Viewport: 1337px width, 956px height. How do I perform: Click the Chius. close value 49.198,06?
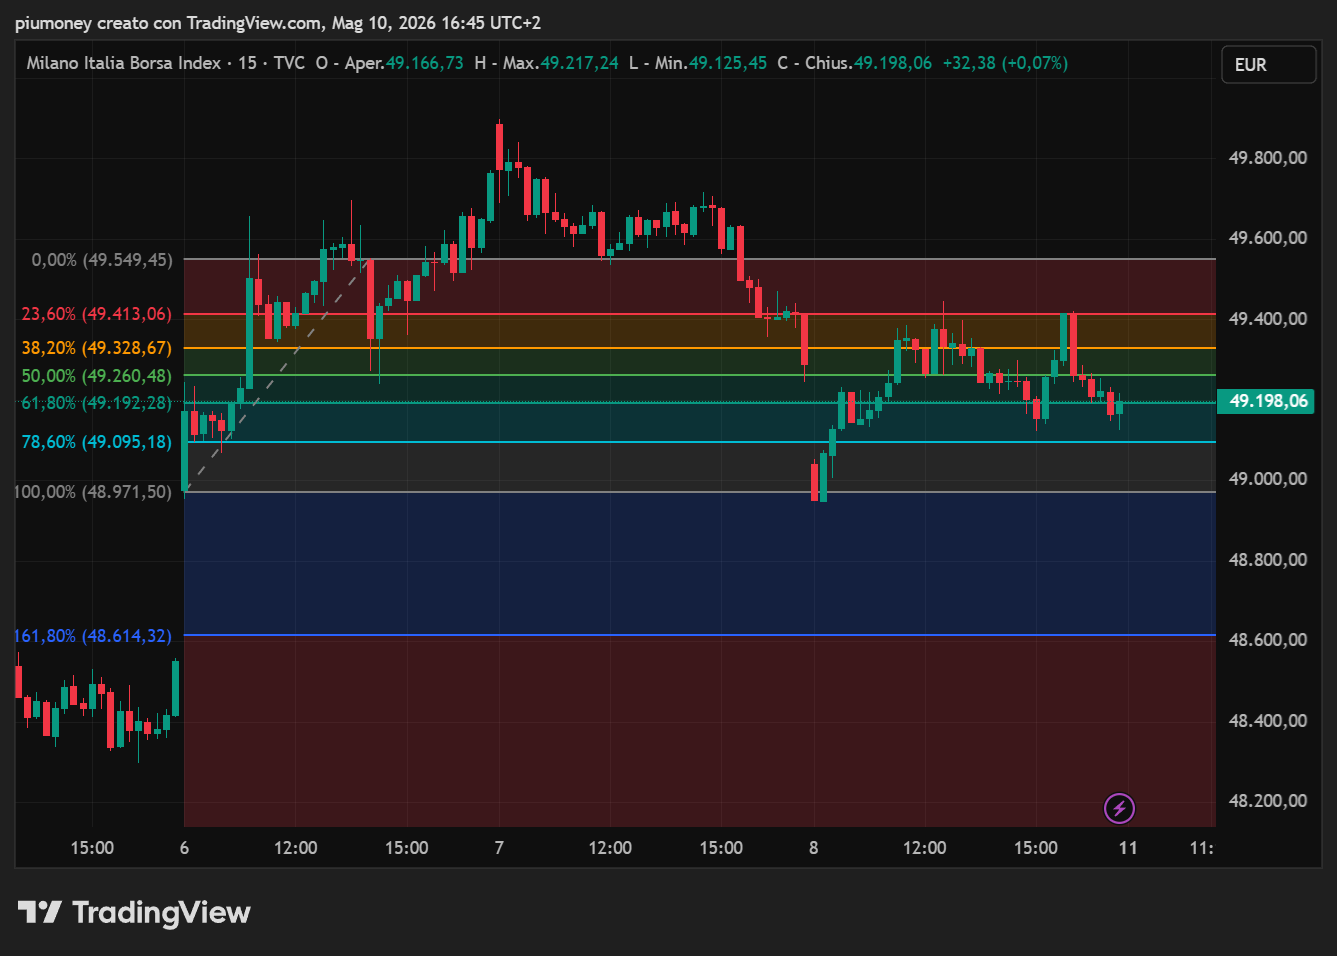893,63
